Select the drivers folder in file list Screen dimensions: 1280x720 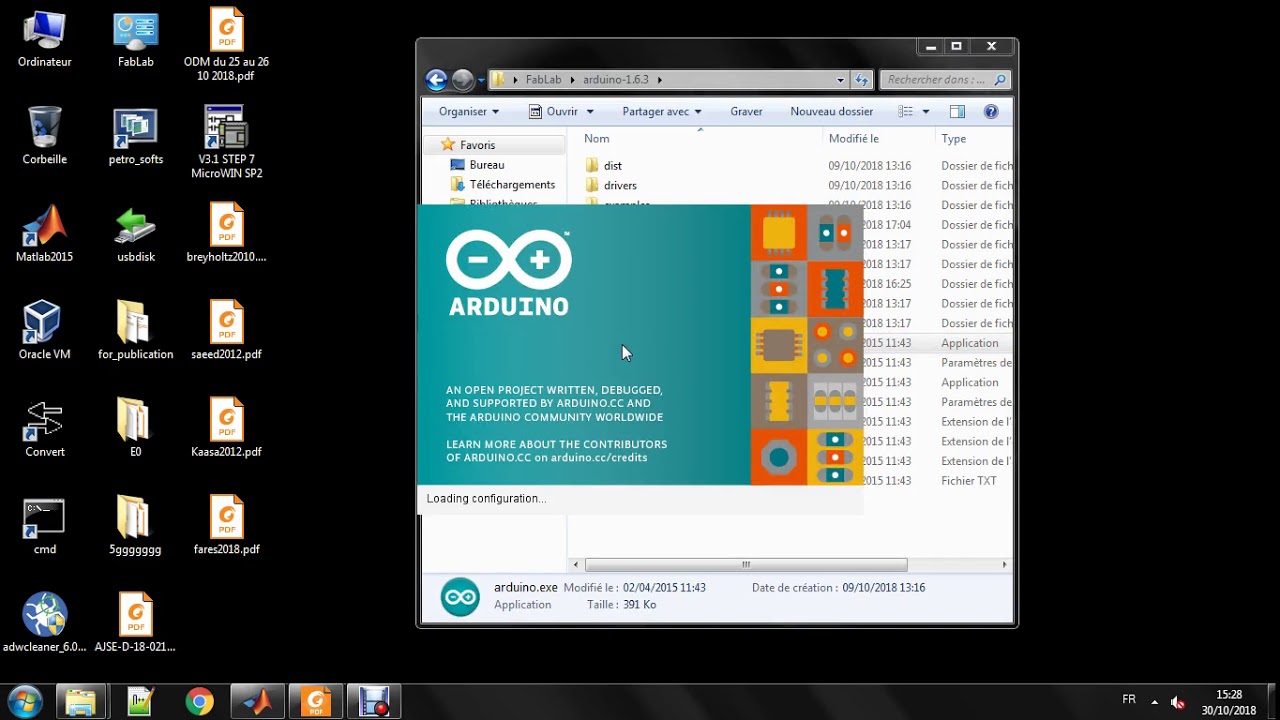(620, 185)
